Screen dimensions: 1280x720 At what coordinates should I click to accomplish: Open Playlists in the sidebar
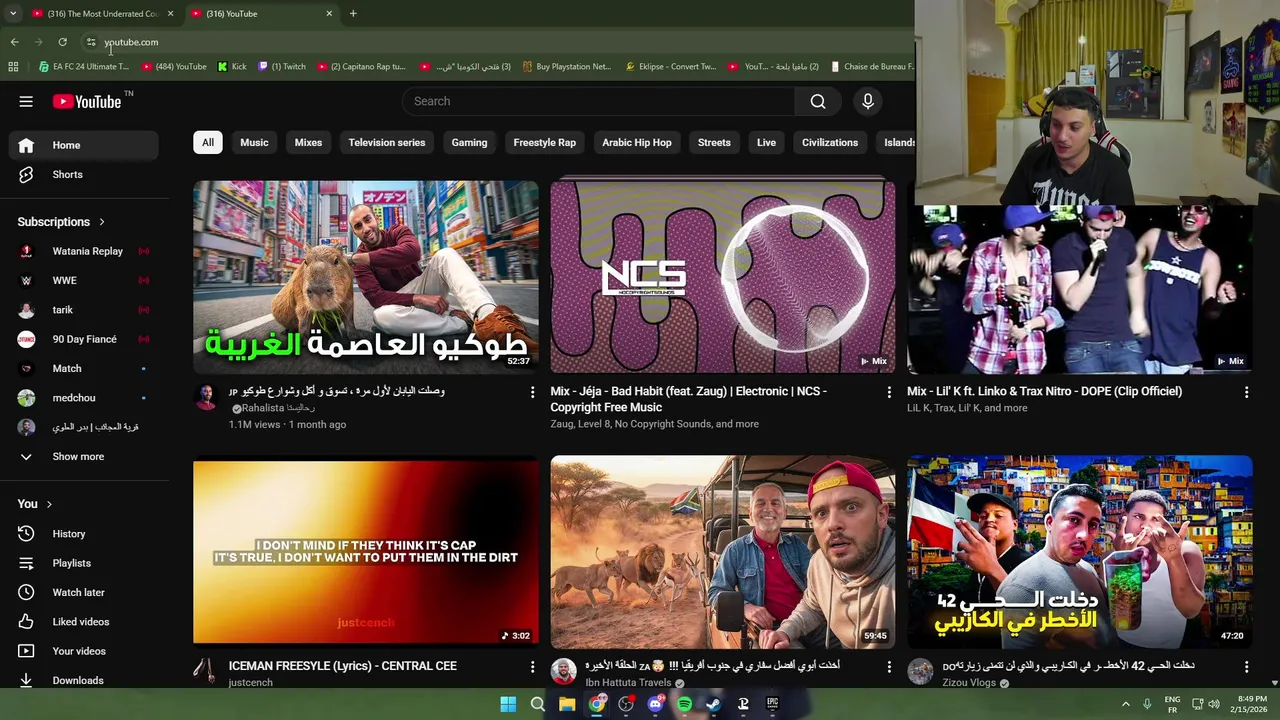84,563
